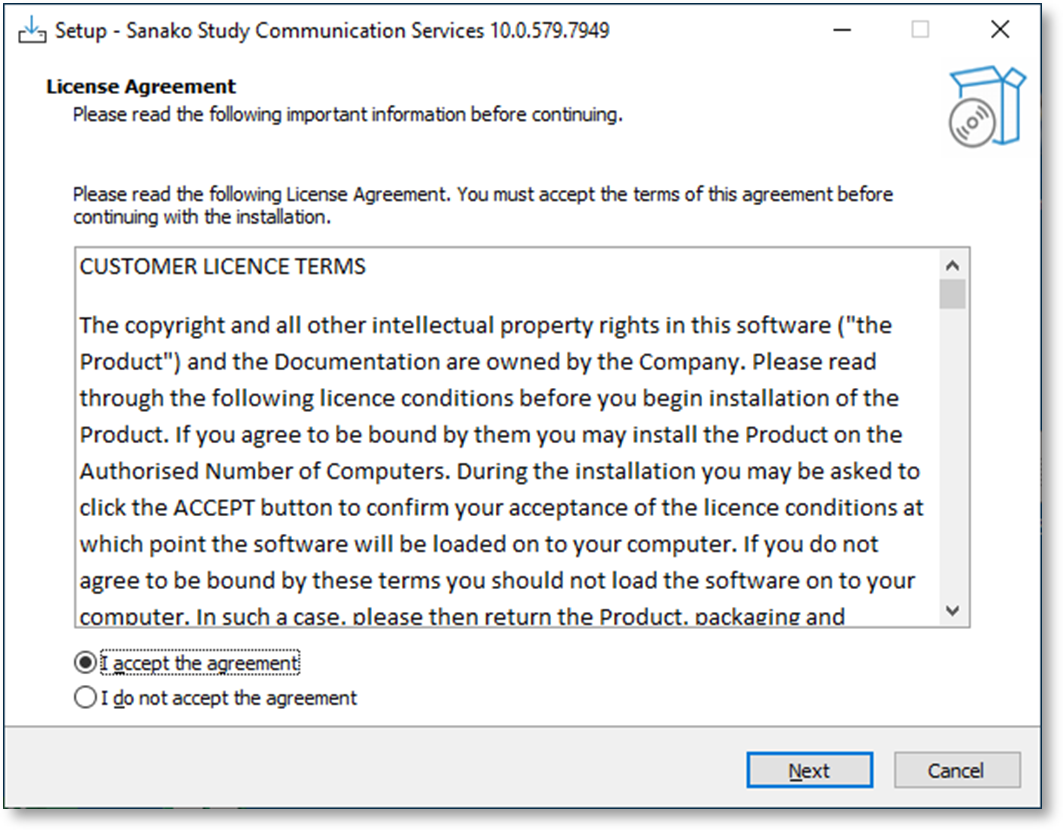Click the greyed-out maximize button
Image resolution: width=1063 pixels, height=830 pixels.
pos(920,30)
